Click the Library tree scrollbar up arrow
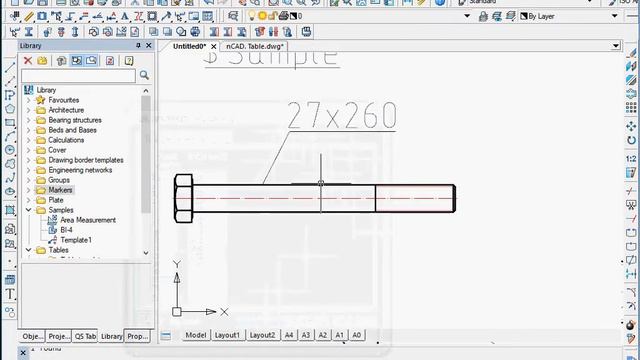640x360 pixels. [x=146, y=91]
